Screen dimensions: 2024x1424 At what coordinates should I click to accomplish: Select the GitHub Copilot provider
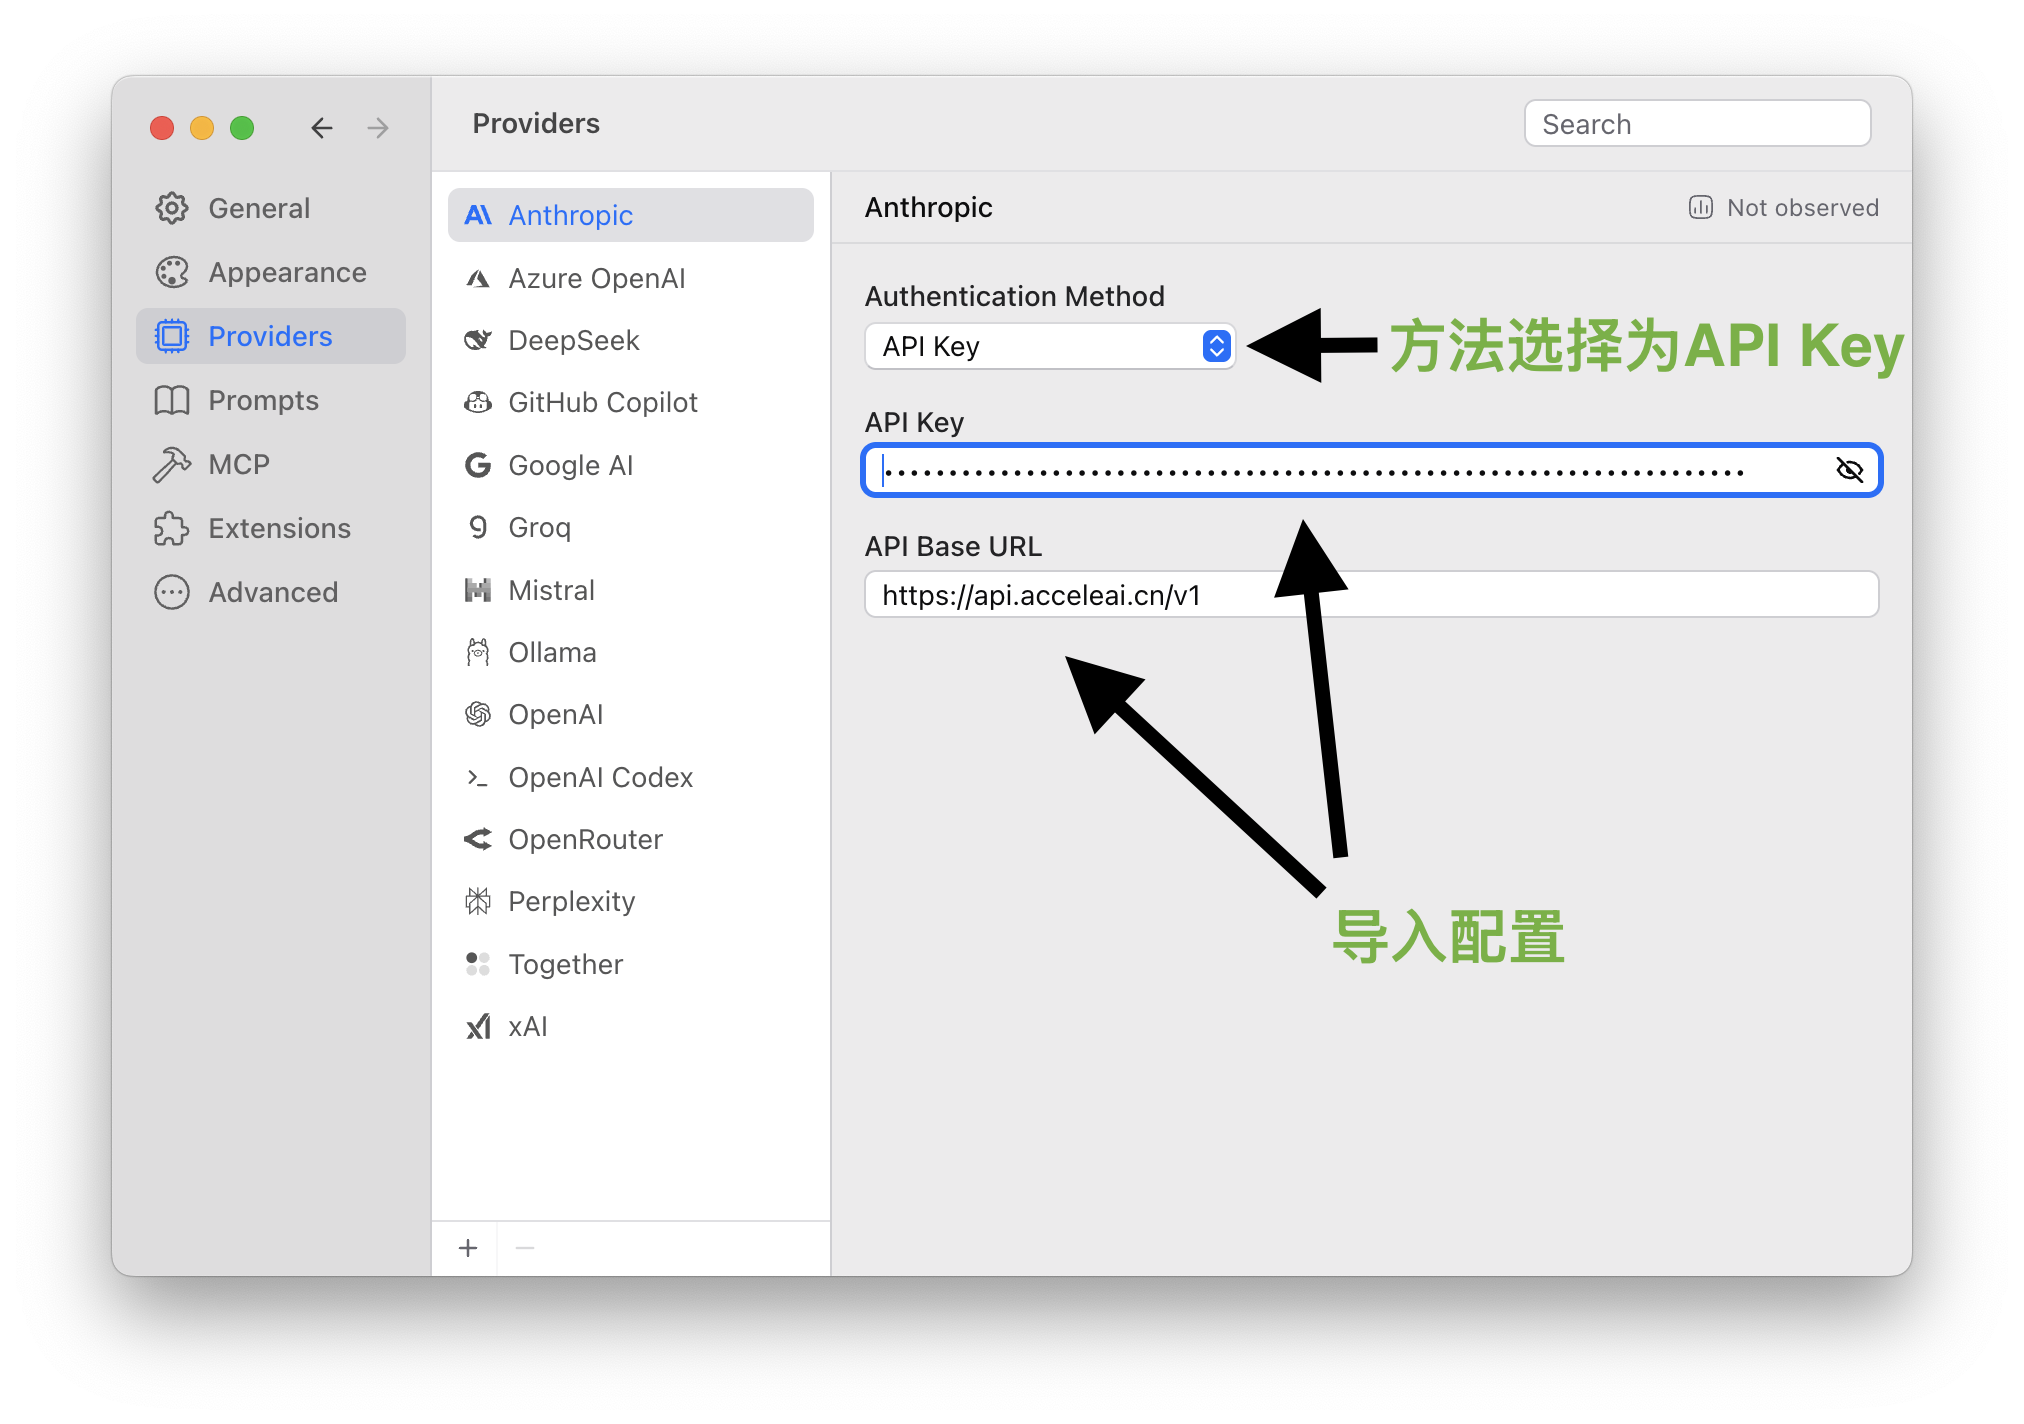(x=602, y=402)
